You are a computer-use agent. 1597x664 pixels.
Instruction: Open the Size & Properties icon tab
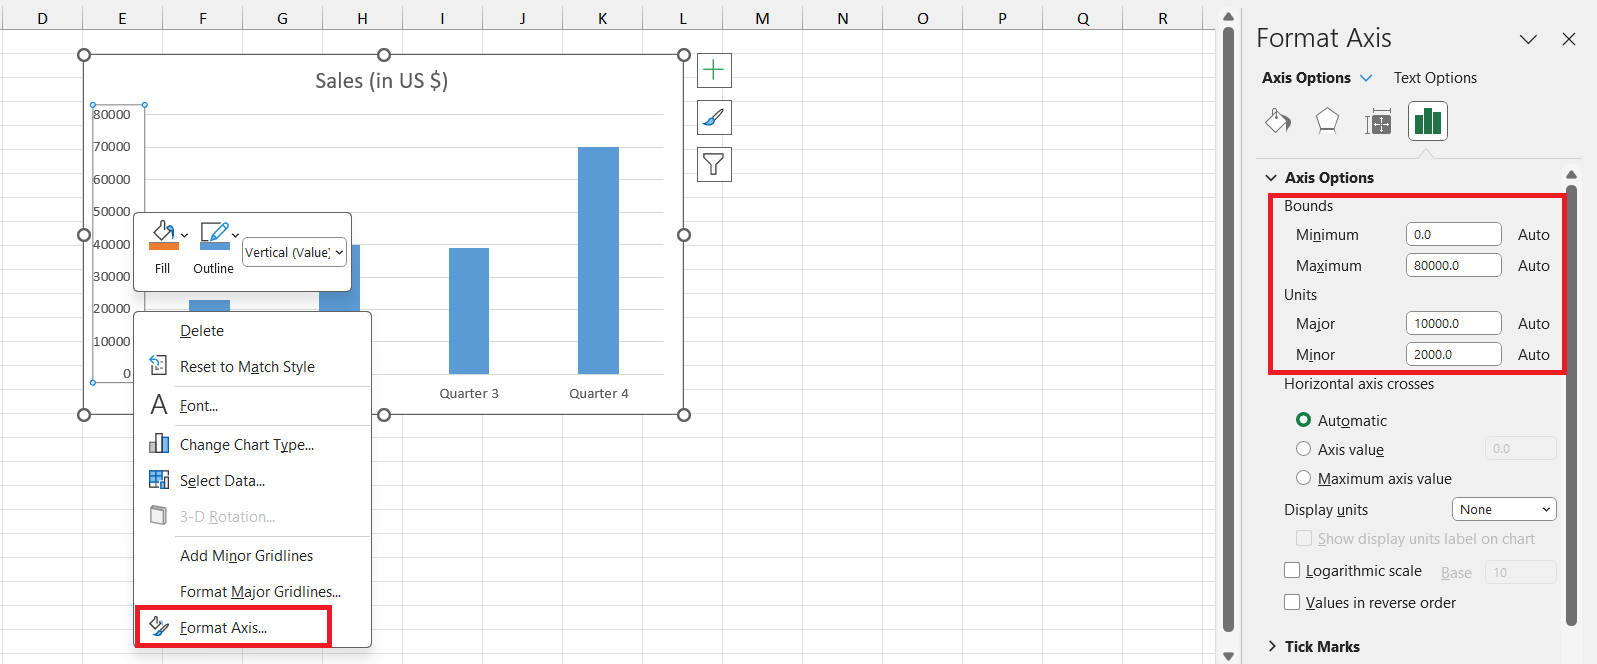point(1378,122)
